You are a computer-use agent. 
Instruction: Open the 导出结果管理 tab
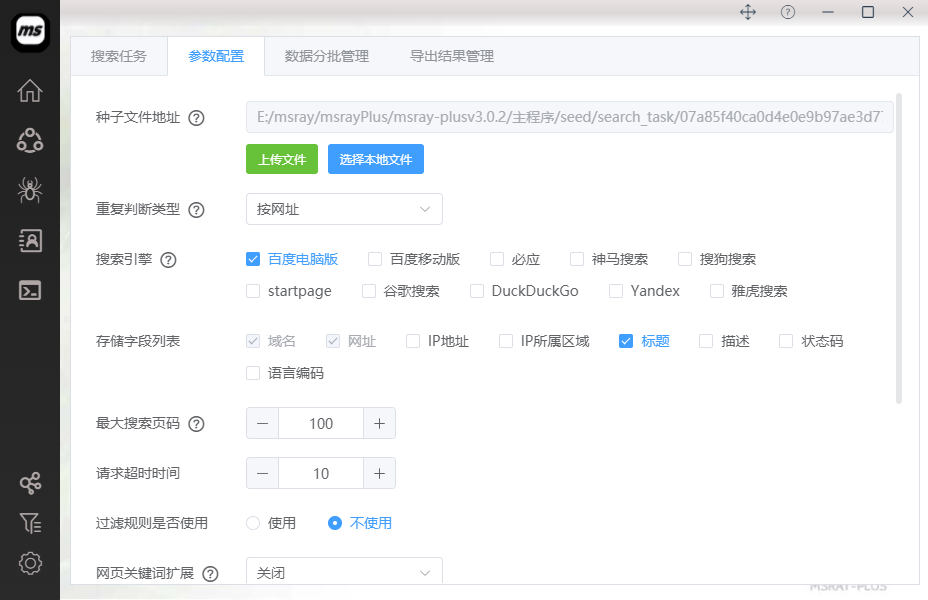coord(451,56)
